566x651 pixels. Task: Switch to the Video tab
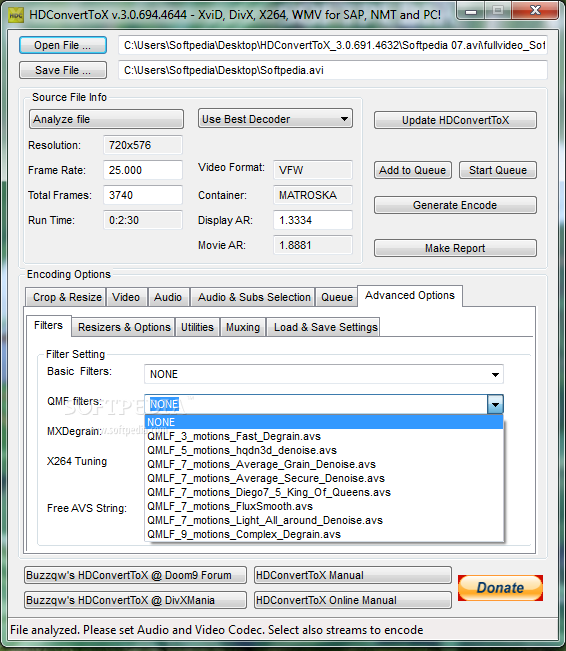click(126, 297)
